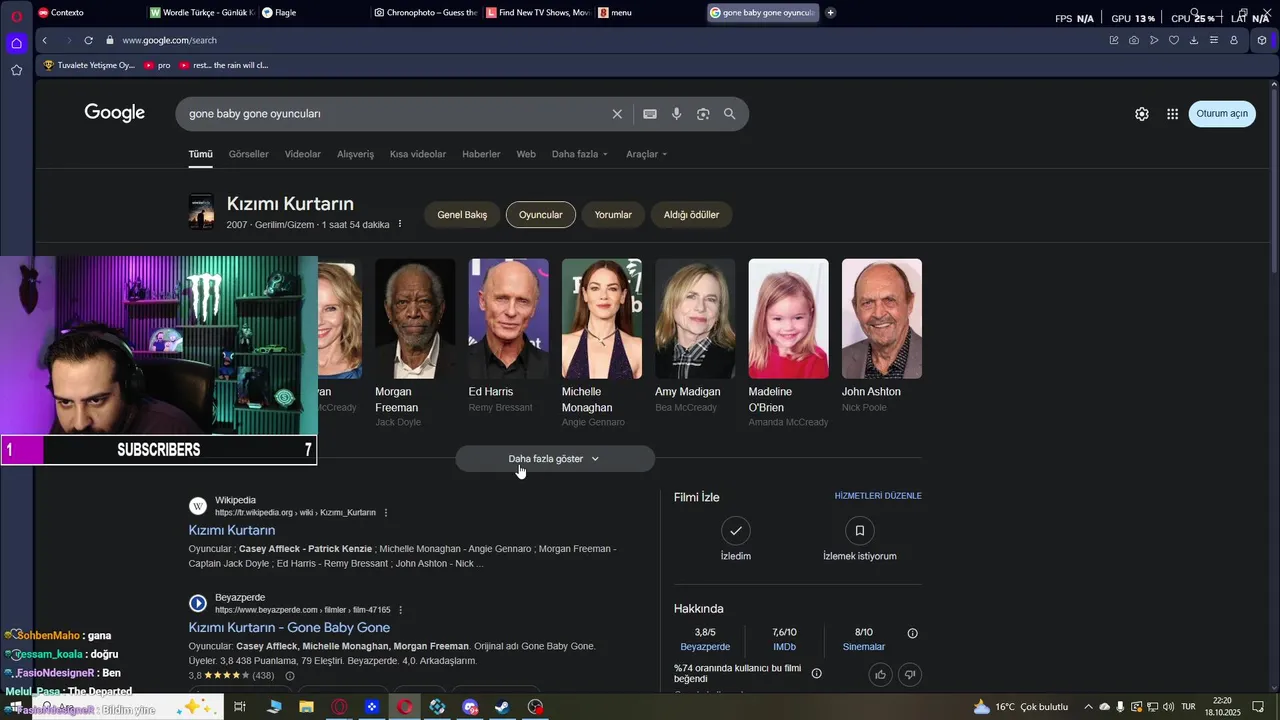Open the Google apps grid
Image resolution: width=1280 pixels, height=720 pixels.
point(1172,114)
